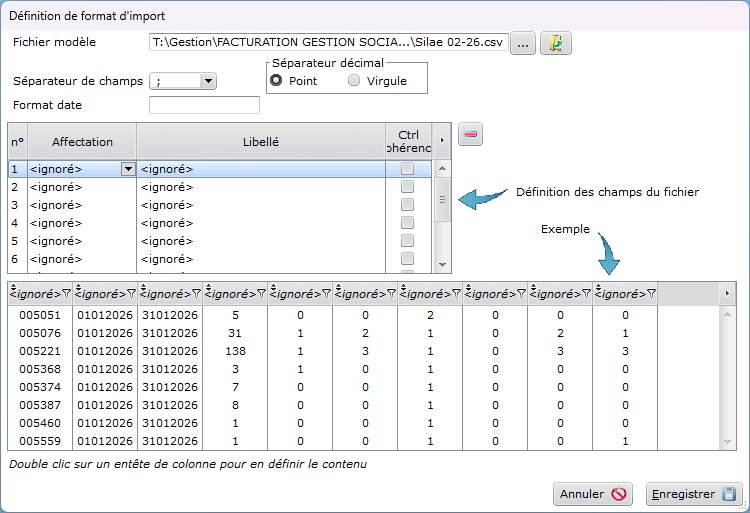The image size is (750, 513).
Task: Select the Virgule decimal separator
Action: click(354, 80)
